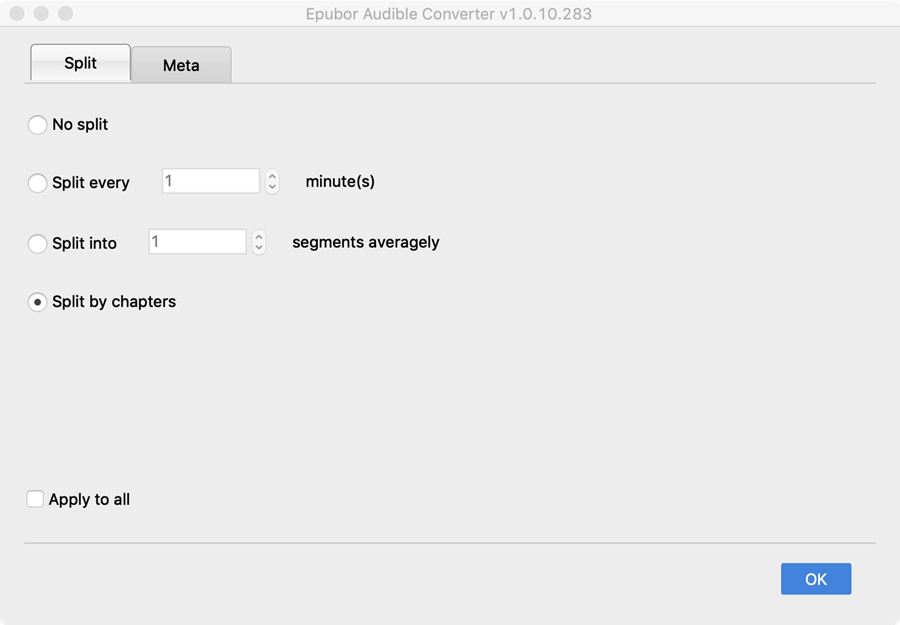Select the Split into segments radio button
The height and width of the screenshot is (625, 900).
(38, 243)
